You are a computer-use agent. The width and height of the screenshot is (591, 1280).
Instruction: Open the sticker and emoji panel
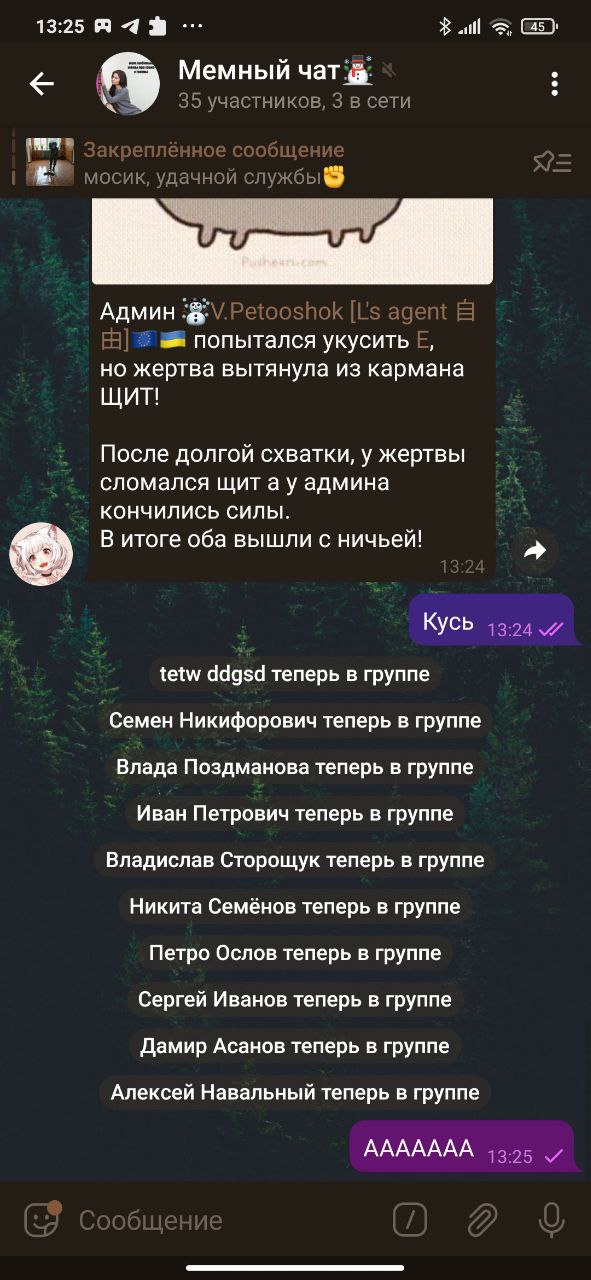tap(42, 1219)
